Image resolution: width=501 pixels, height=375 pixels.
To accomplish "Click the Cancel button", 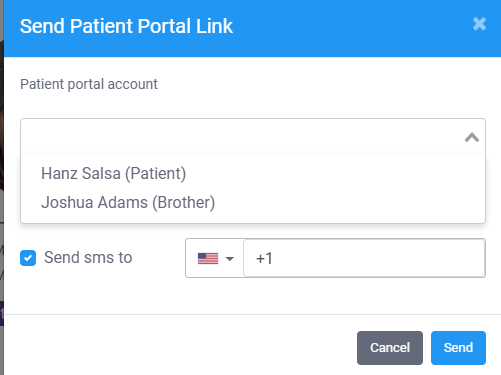I will coord(390,348).
